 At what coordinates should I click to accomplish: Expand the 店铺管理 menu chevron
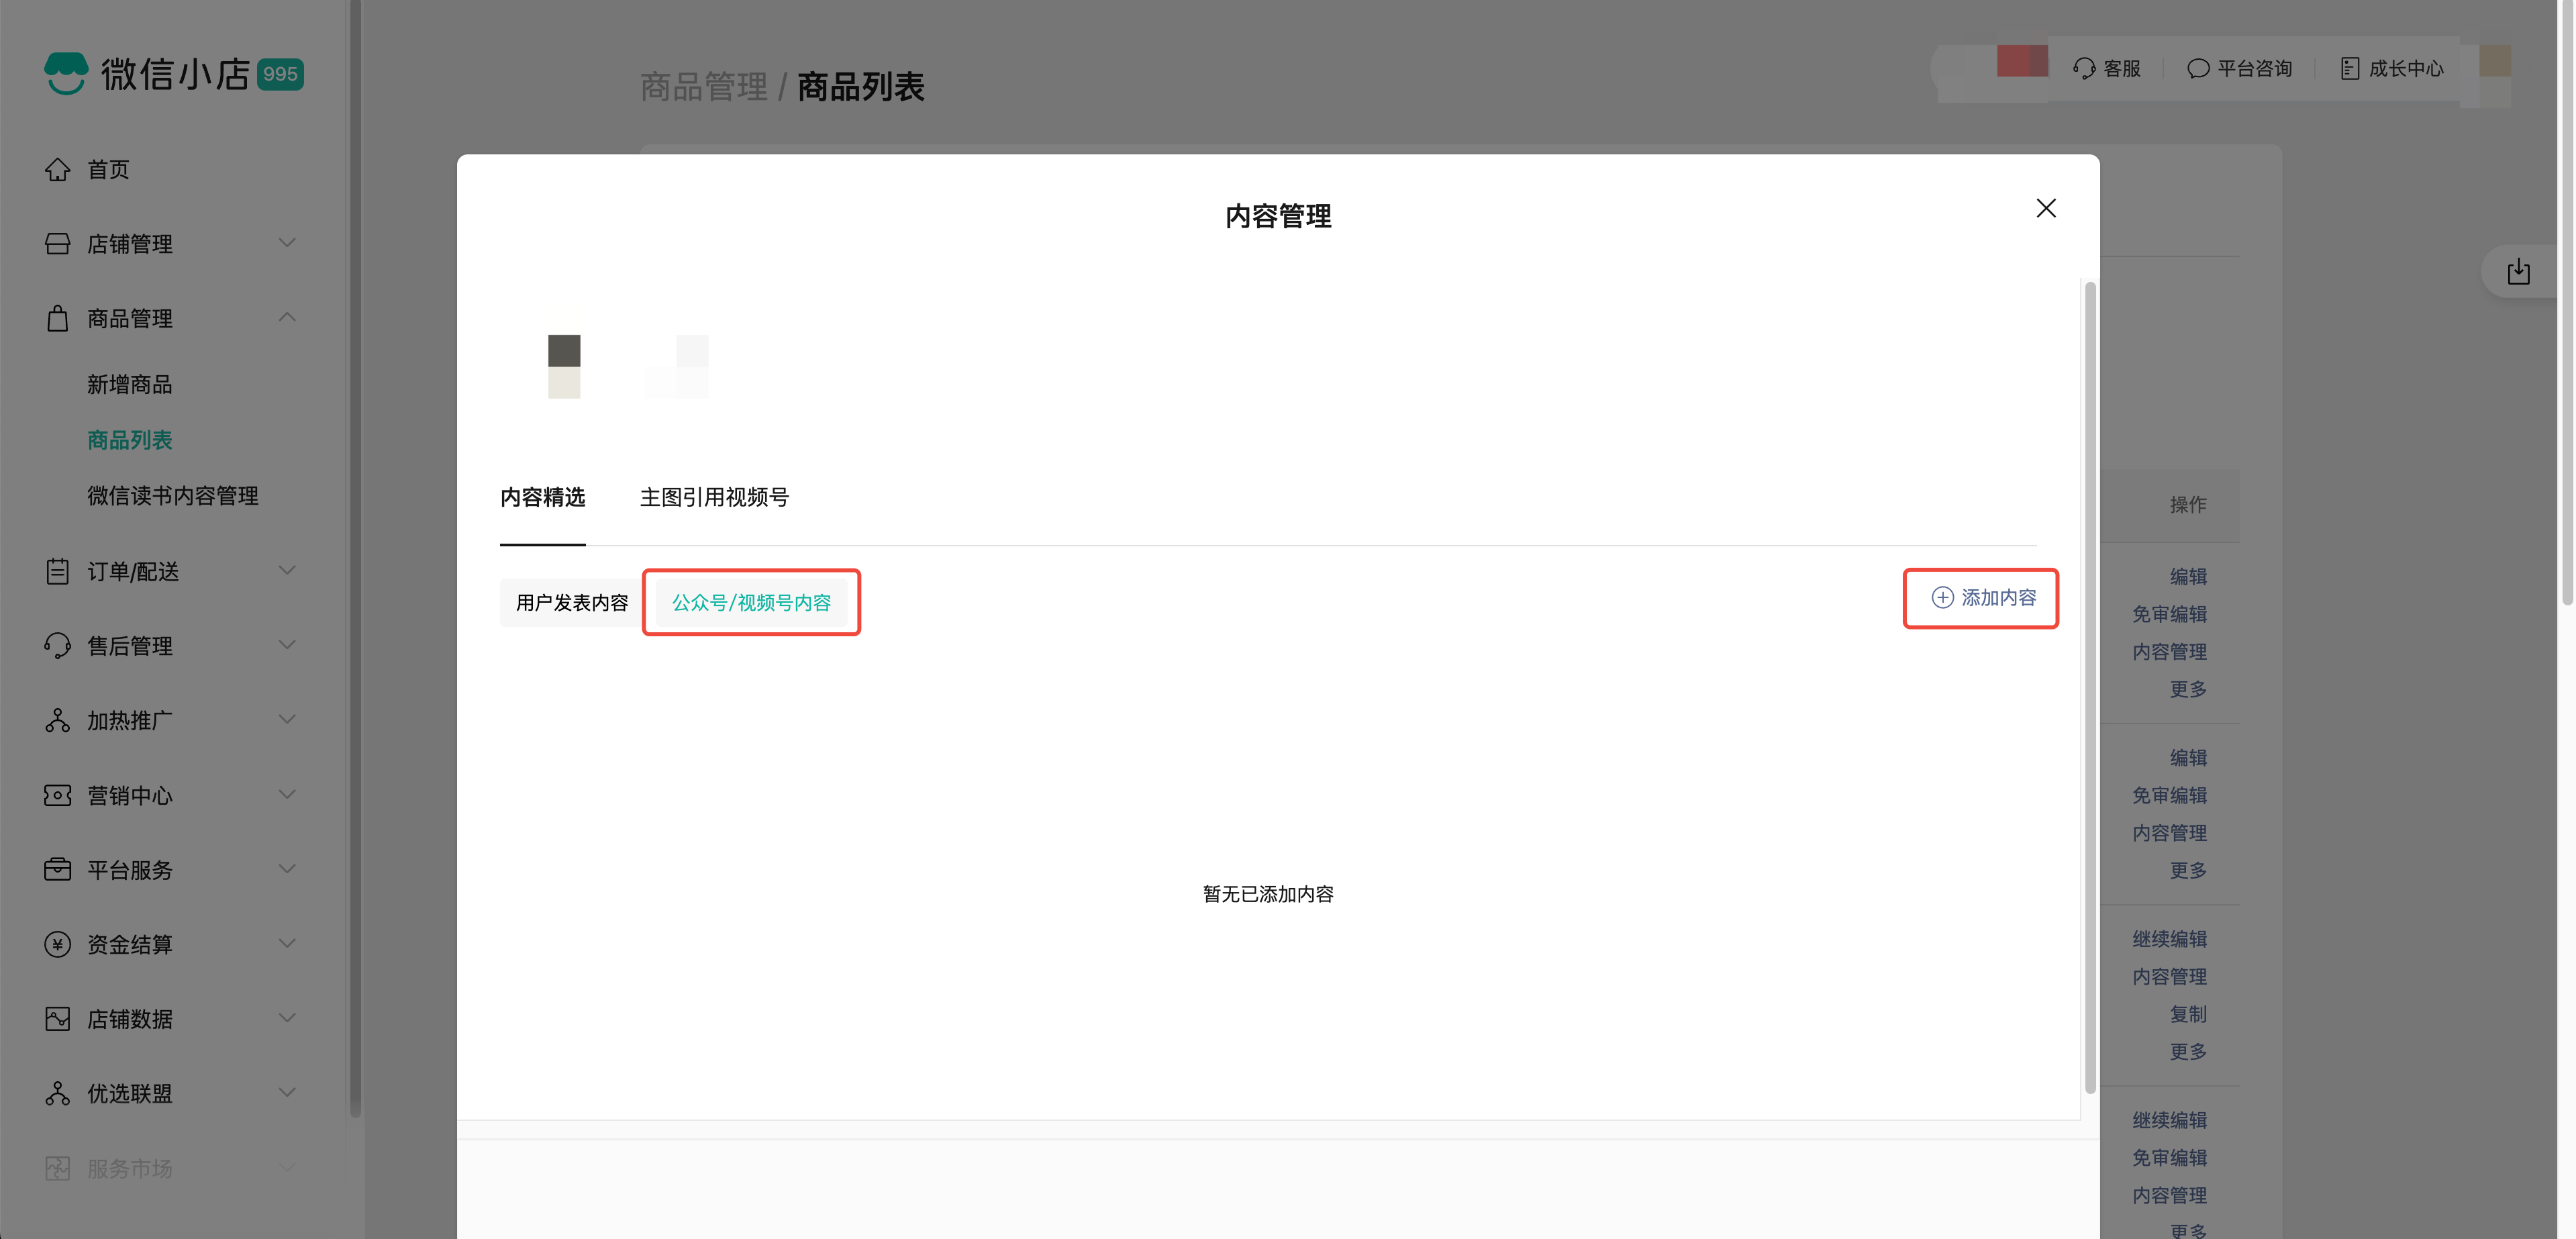coord(287,243)
